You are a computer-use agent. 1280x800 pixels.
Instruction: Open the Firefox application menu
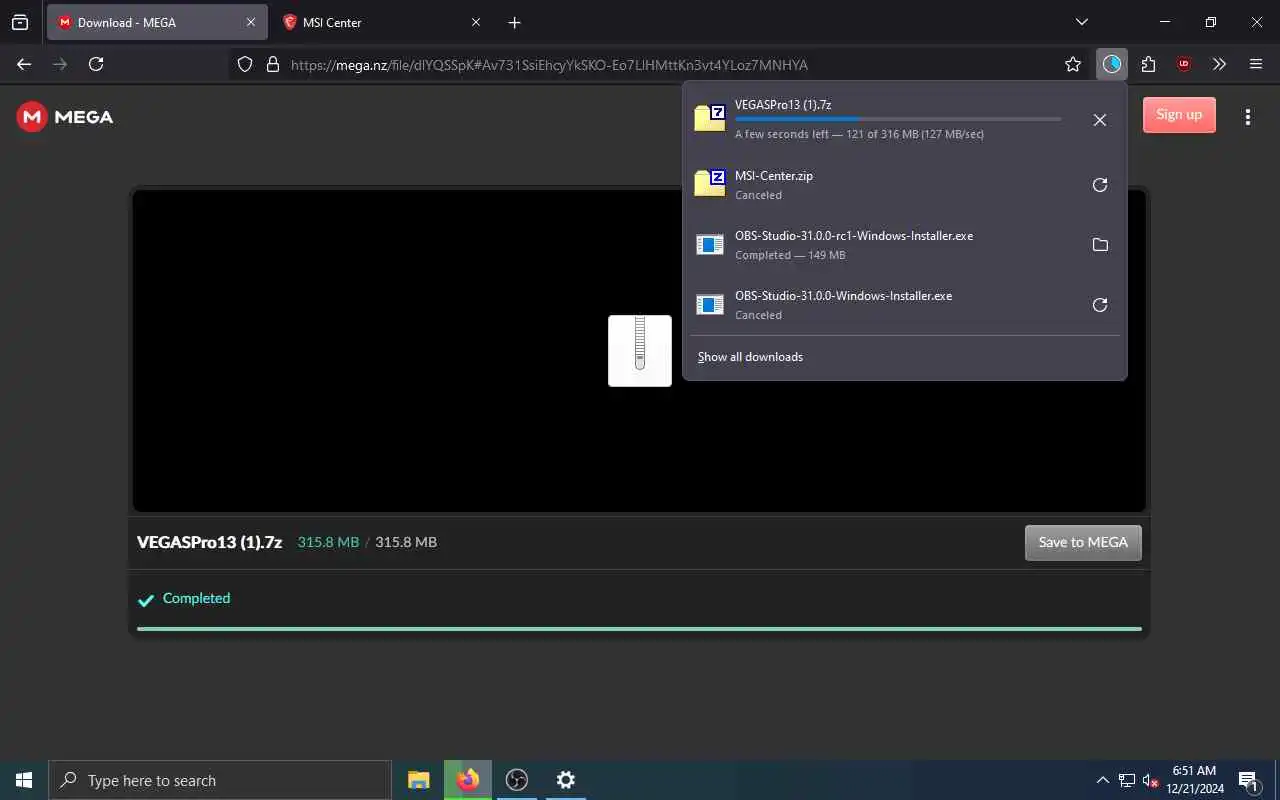pyautogui.click(x=1256, y=64)
